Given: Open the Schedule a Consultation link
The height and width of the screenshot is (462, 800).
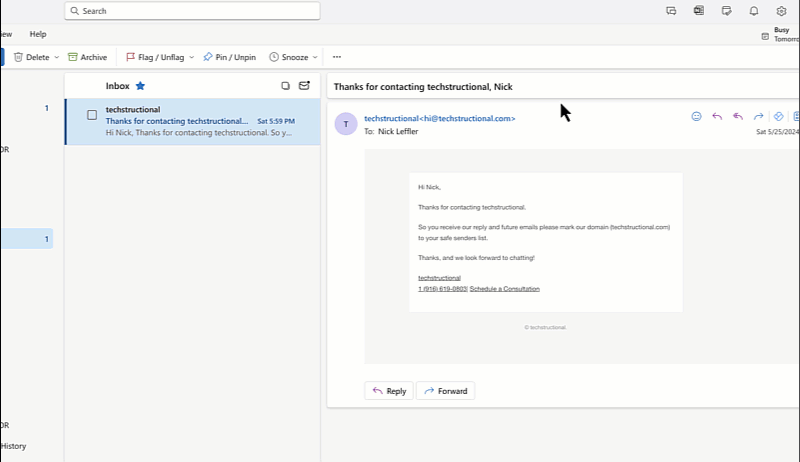Looking at the screenshot, I should (x=505, y=289).
